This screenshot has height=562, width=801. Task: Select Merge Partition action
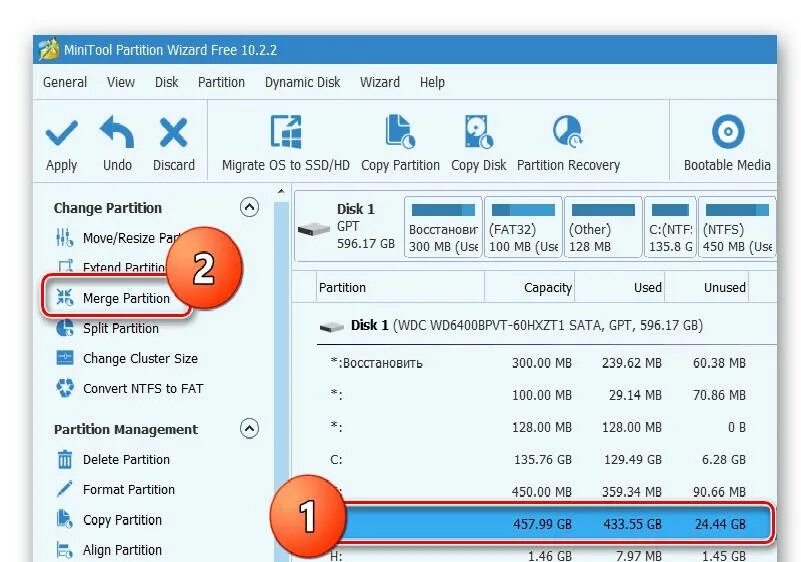(114, 298)
